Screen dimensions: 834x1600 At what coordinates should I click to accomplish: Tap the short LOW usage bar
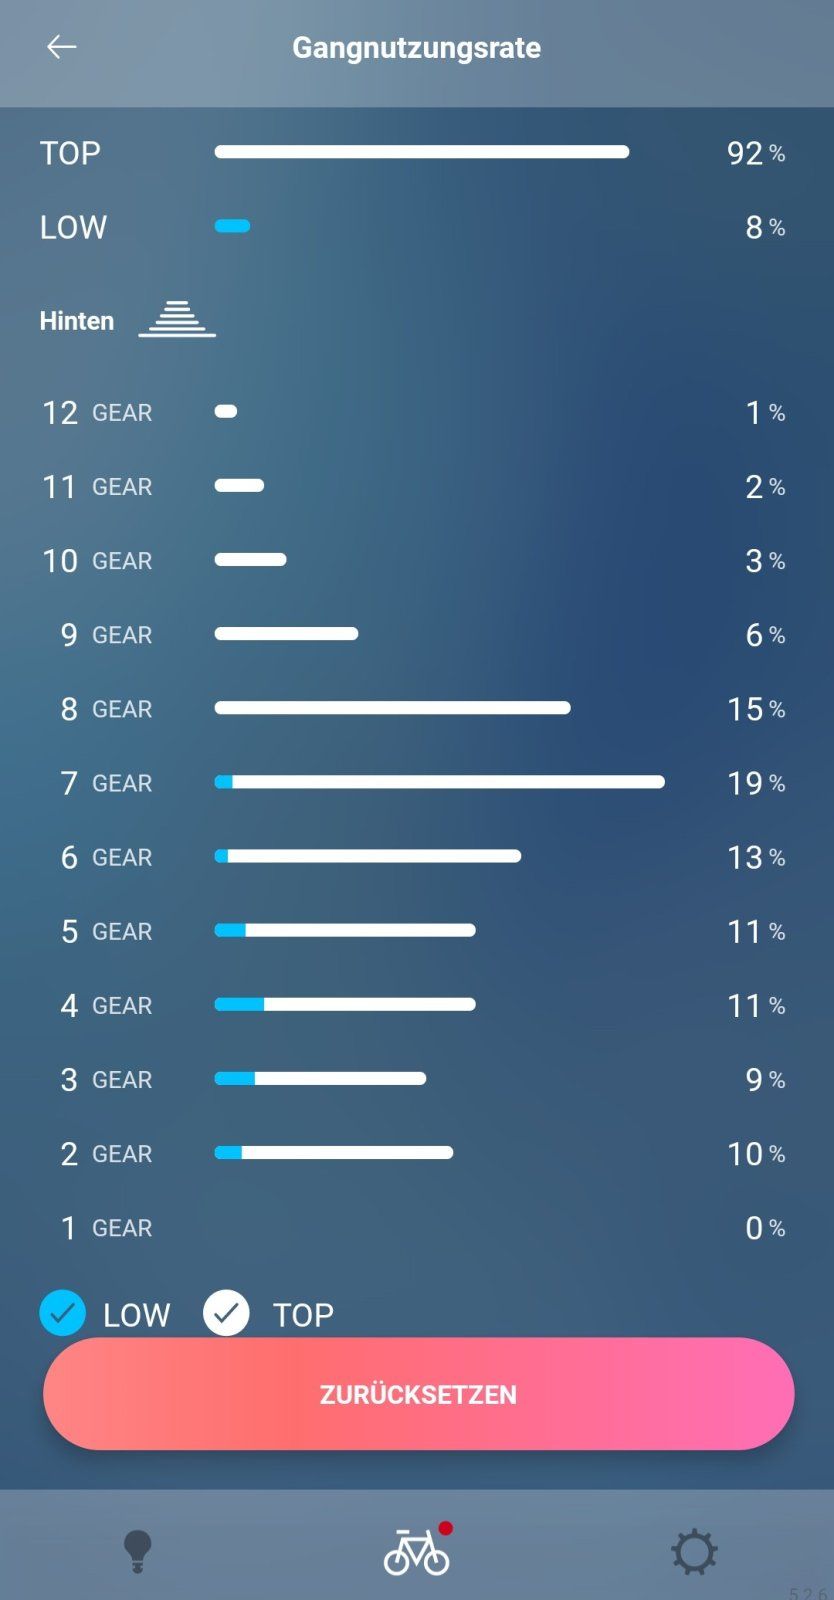coord(231,226)
